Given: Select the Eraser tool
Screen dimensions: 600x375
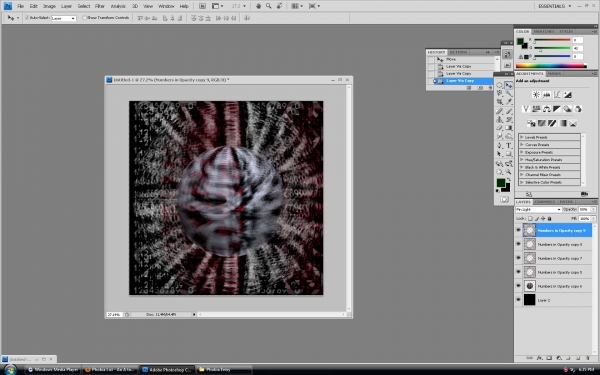Looking at the screenshot, I should pos(500,128).
